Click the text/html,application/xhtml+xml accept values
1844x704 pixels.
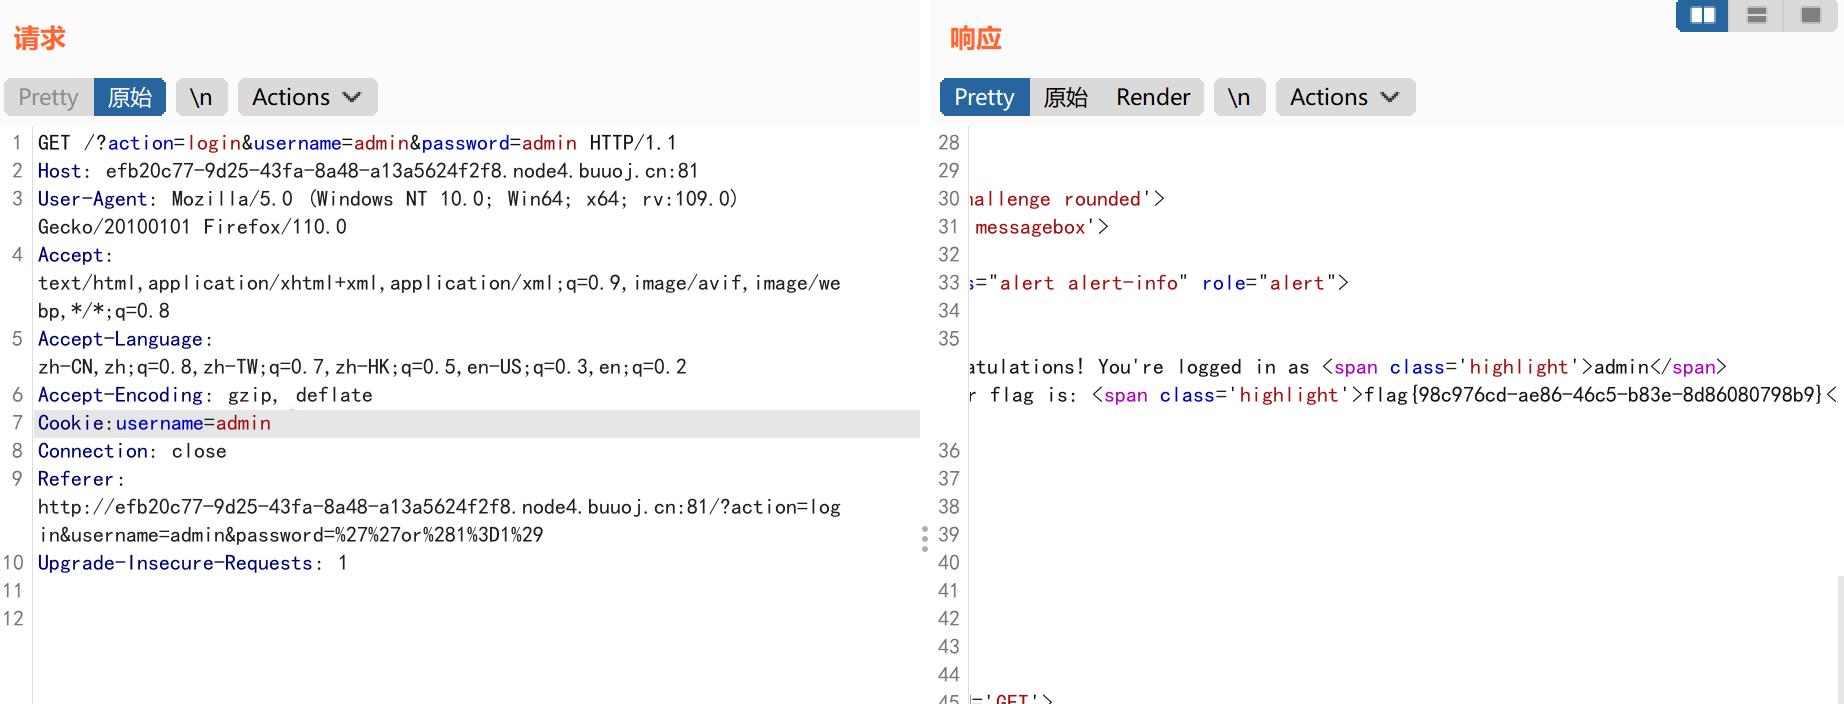click(439, 283)
